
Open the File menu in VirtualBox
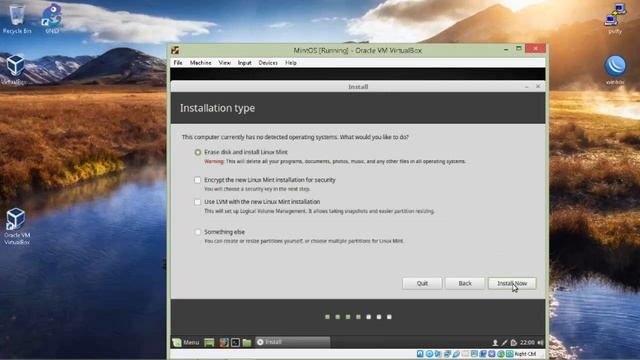[x=178, y=63]
